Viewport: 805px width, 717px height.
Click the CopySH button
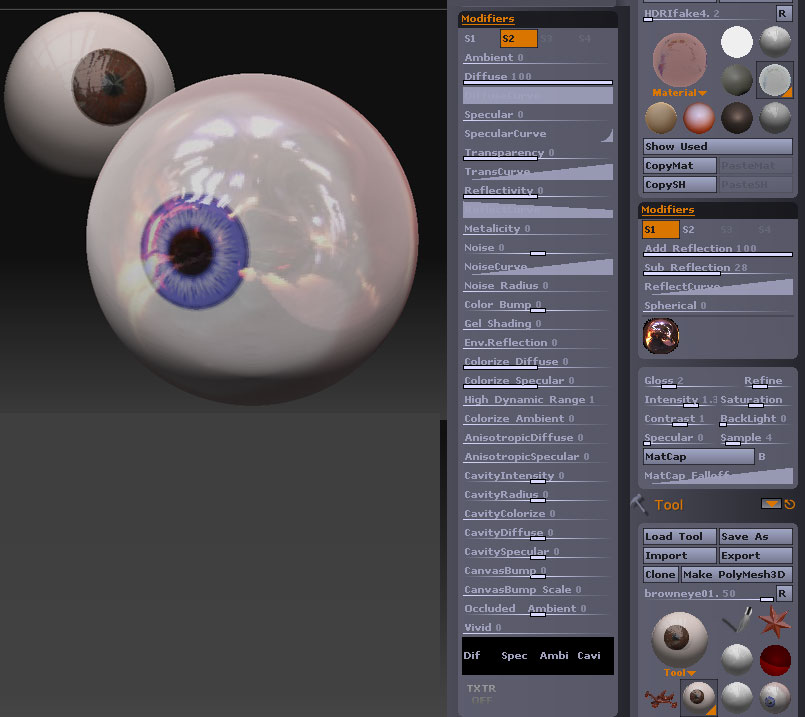679,184
